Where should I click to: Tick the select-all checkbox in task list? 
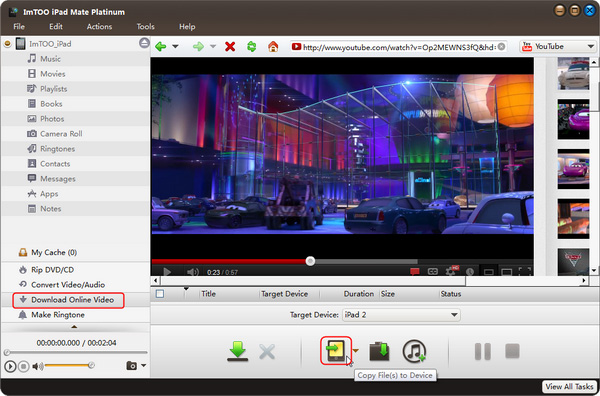(x=160, y=294)
